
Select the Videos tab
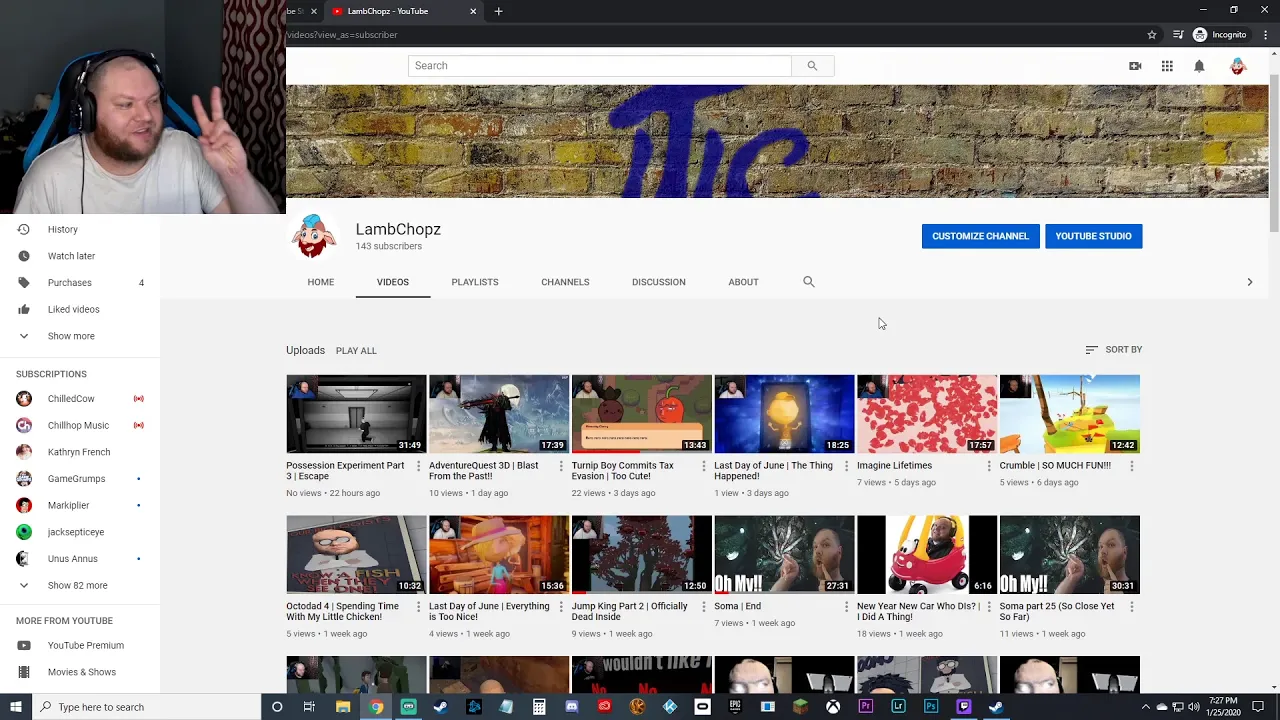393,282
